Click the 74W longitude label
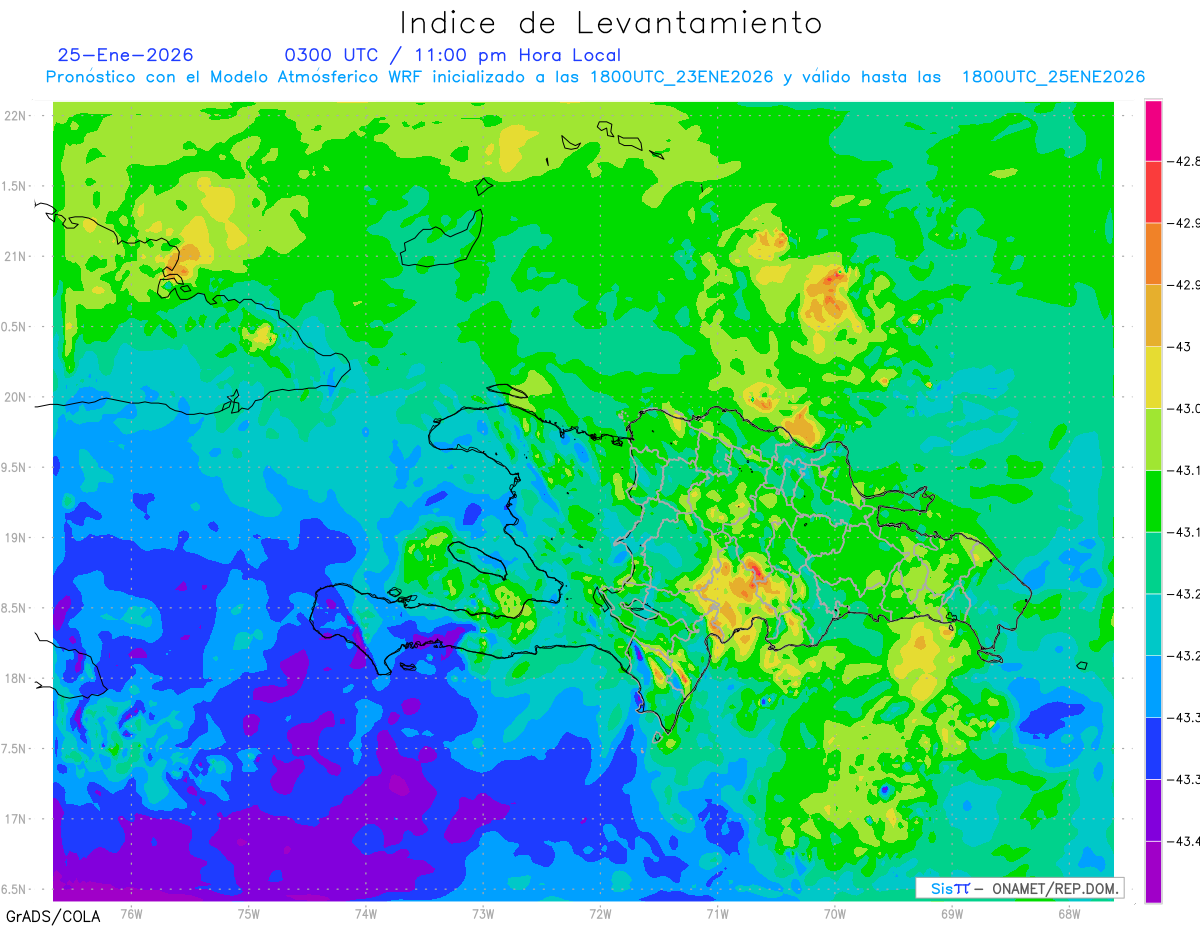Viewport: 1200px width, 927px height. point(366,913)
